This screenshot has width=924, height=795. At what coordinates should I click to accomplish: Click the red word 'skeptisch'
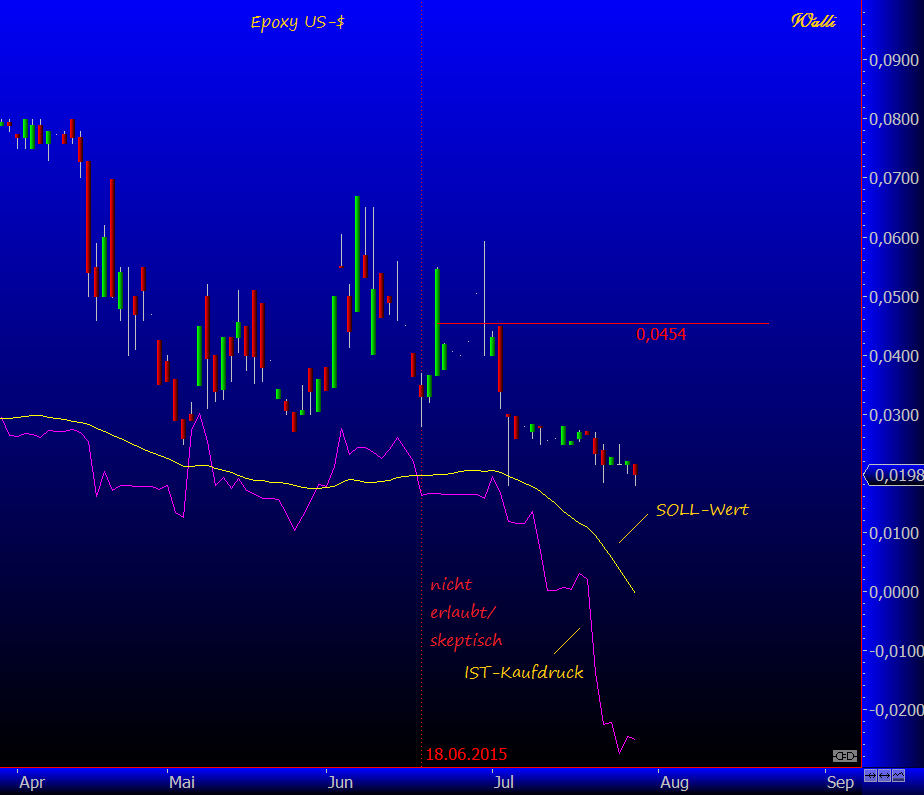tap(466, 641)
